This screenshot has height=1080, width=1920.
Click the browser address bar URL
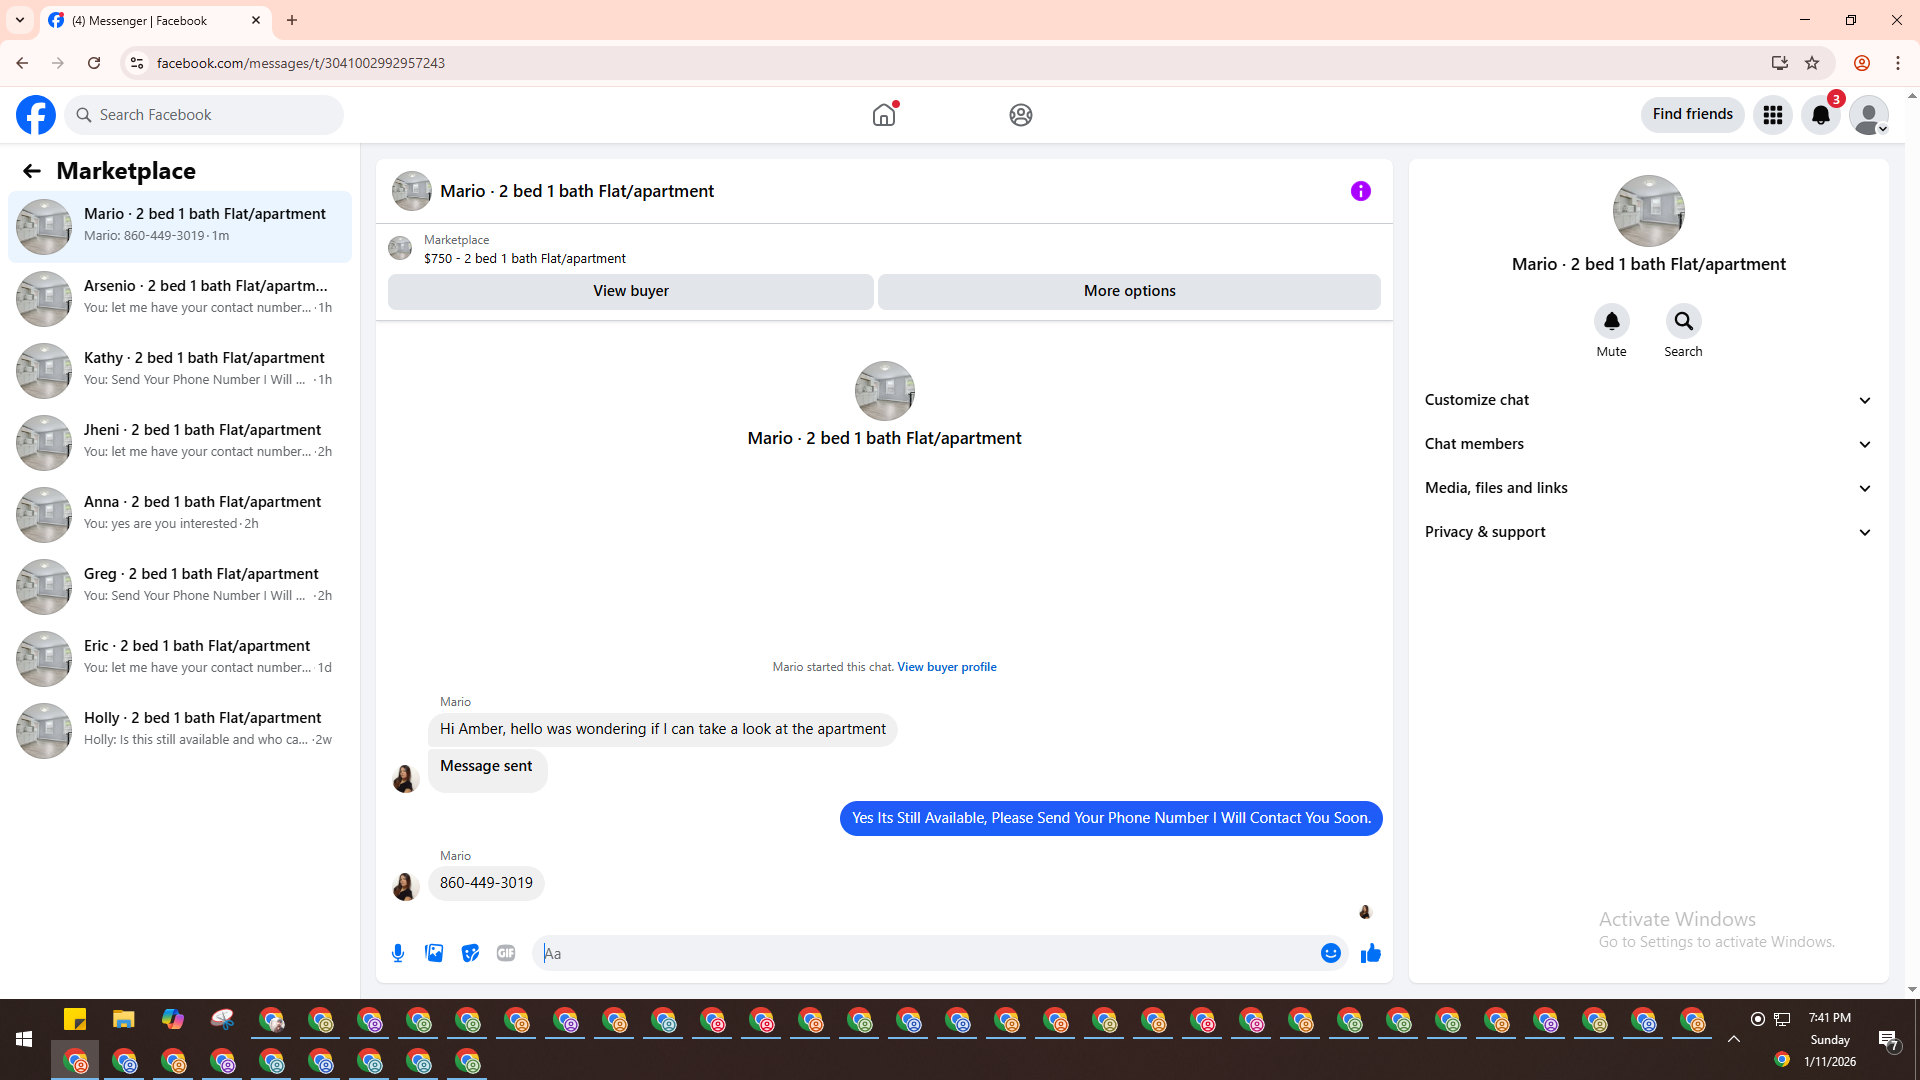point(301,63)
